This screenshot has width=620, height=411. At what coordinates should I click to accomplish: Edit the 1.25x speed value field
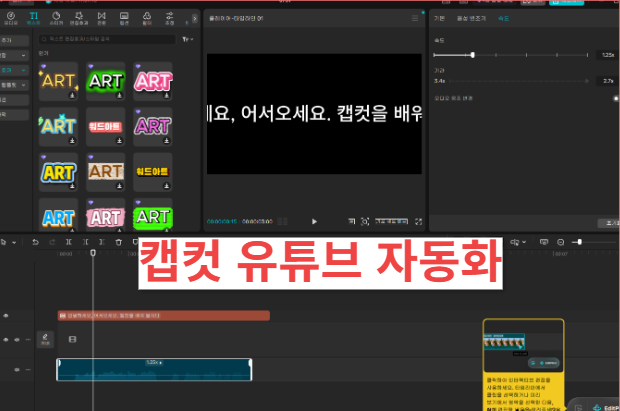607,55
